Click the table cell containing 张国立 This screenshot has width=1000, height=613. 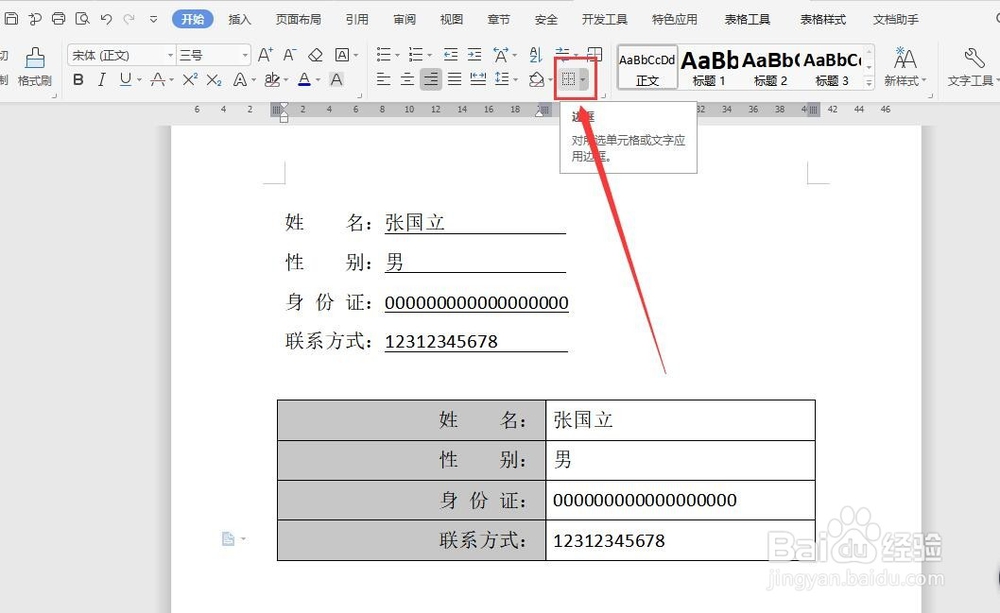680,420
